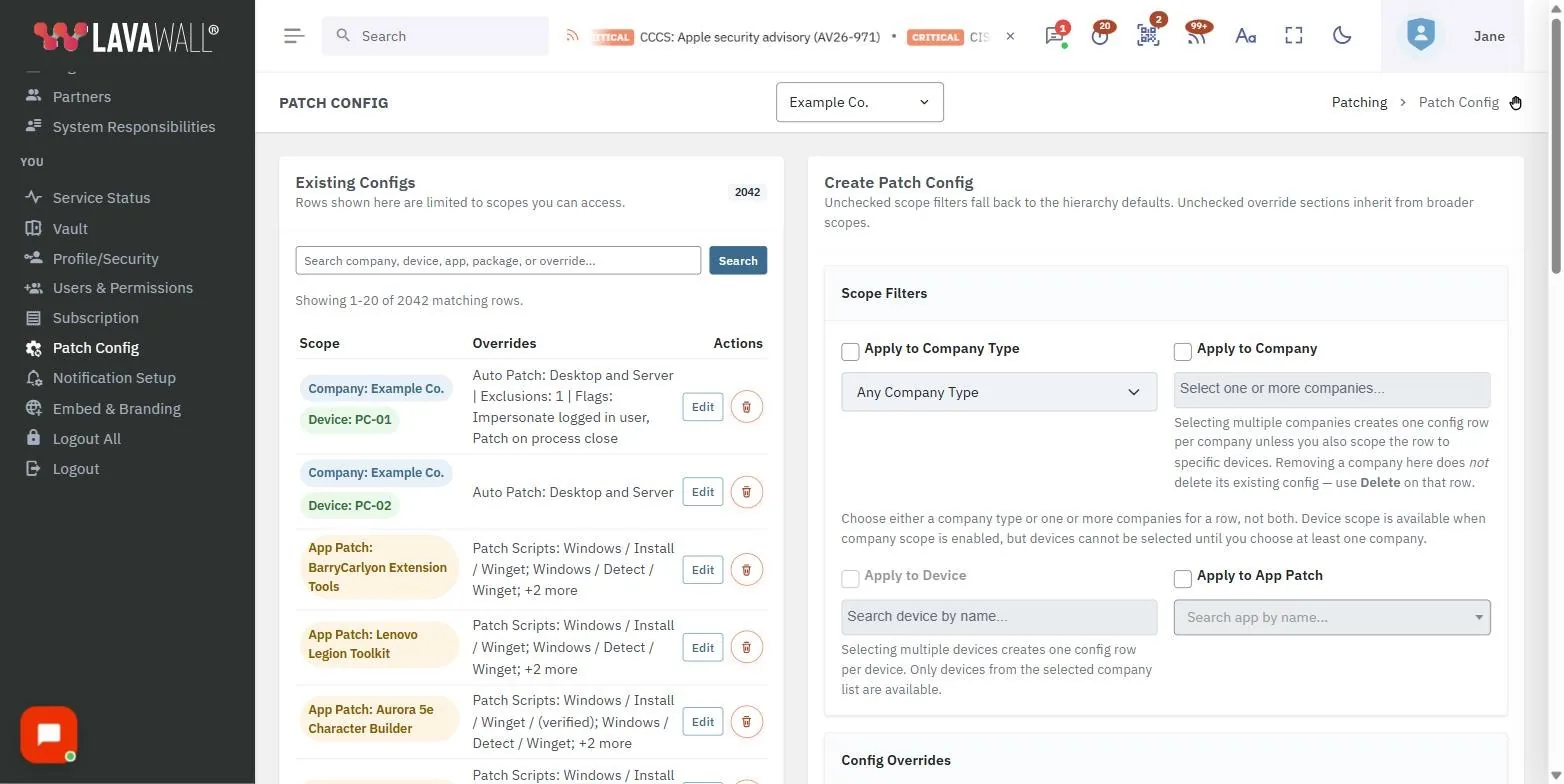Go to Service Status in the sidebar
Image resolution: width=1564 pixels, height=784 pixels.
[101, 198]
